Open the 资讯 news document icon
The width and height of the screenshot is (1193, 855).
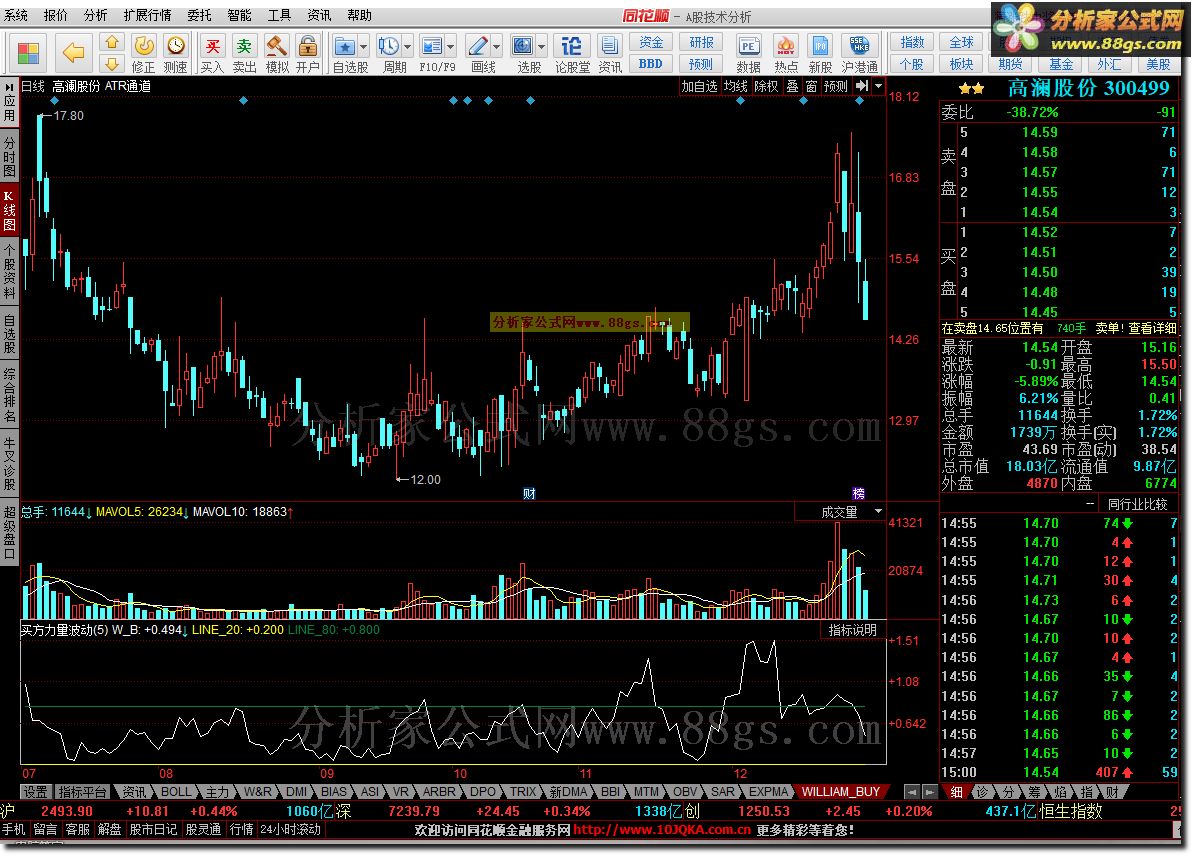pyautogui.click(x=609, y=46)
